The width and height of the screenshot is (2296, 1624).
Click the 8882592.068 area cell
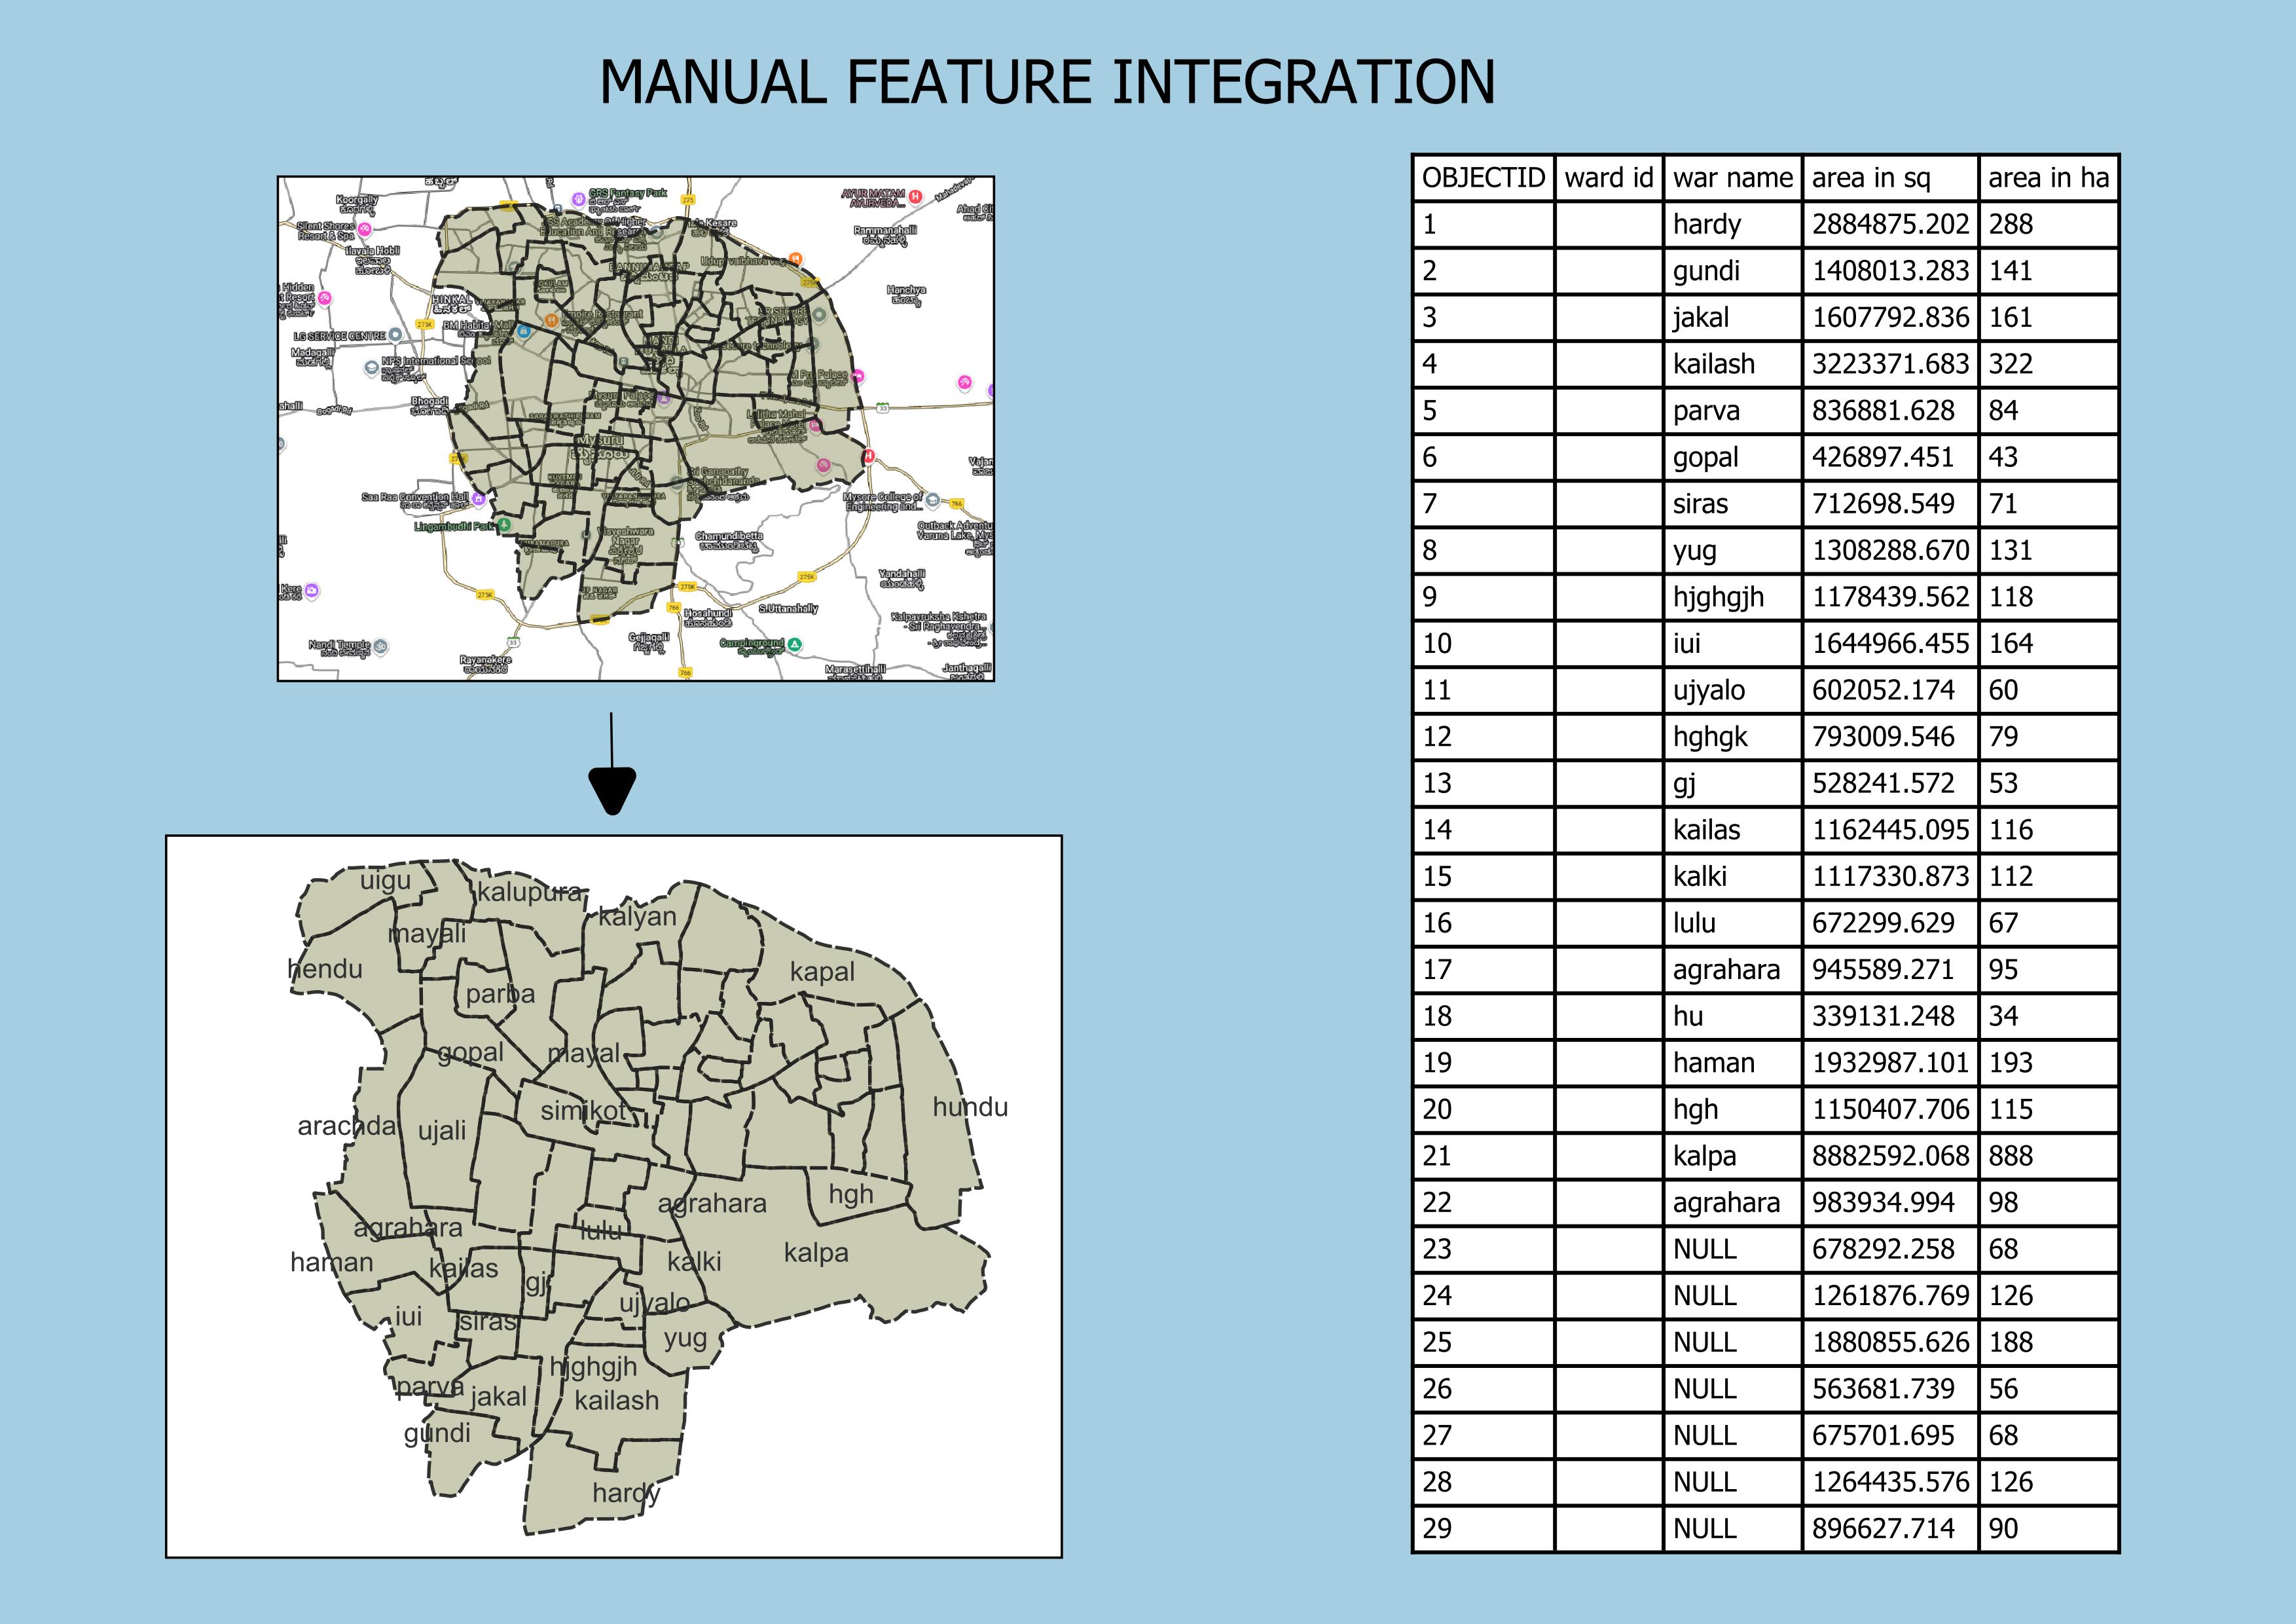point(1889,1156)
